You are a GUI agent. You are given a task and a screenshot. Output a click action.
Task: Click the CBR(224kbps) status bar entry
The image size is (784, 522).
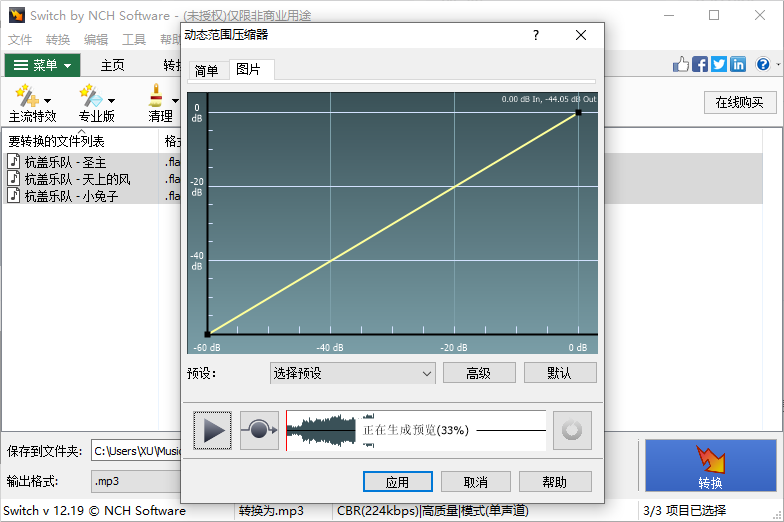click(x=432, y=510)
